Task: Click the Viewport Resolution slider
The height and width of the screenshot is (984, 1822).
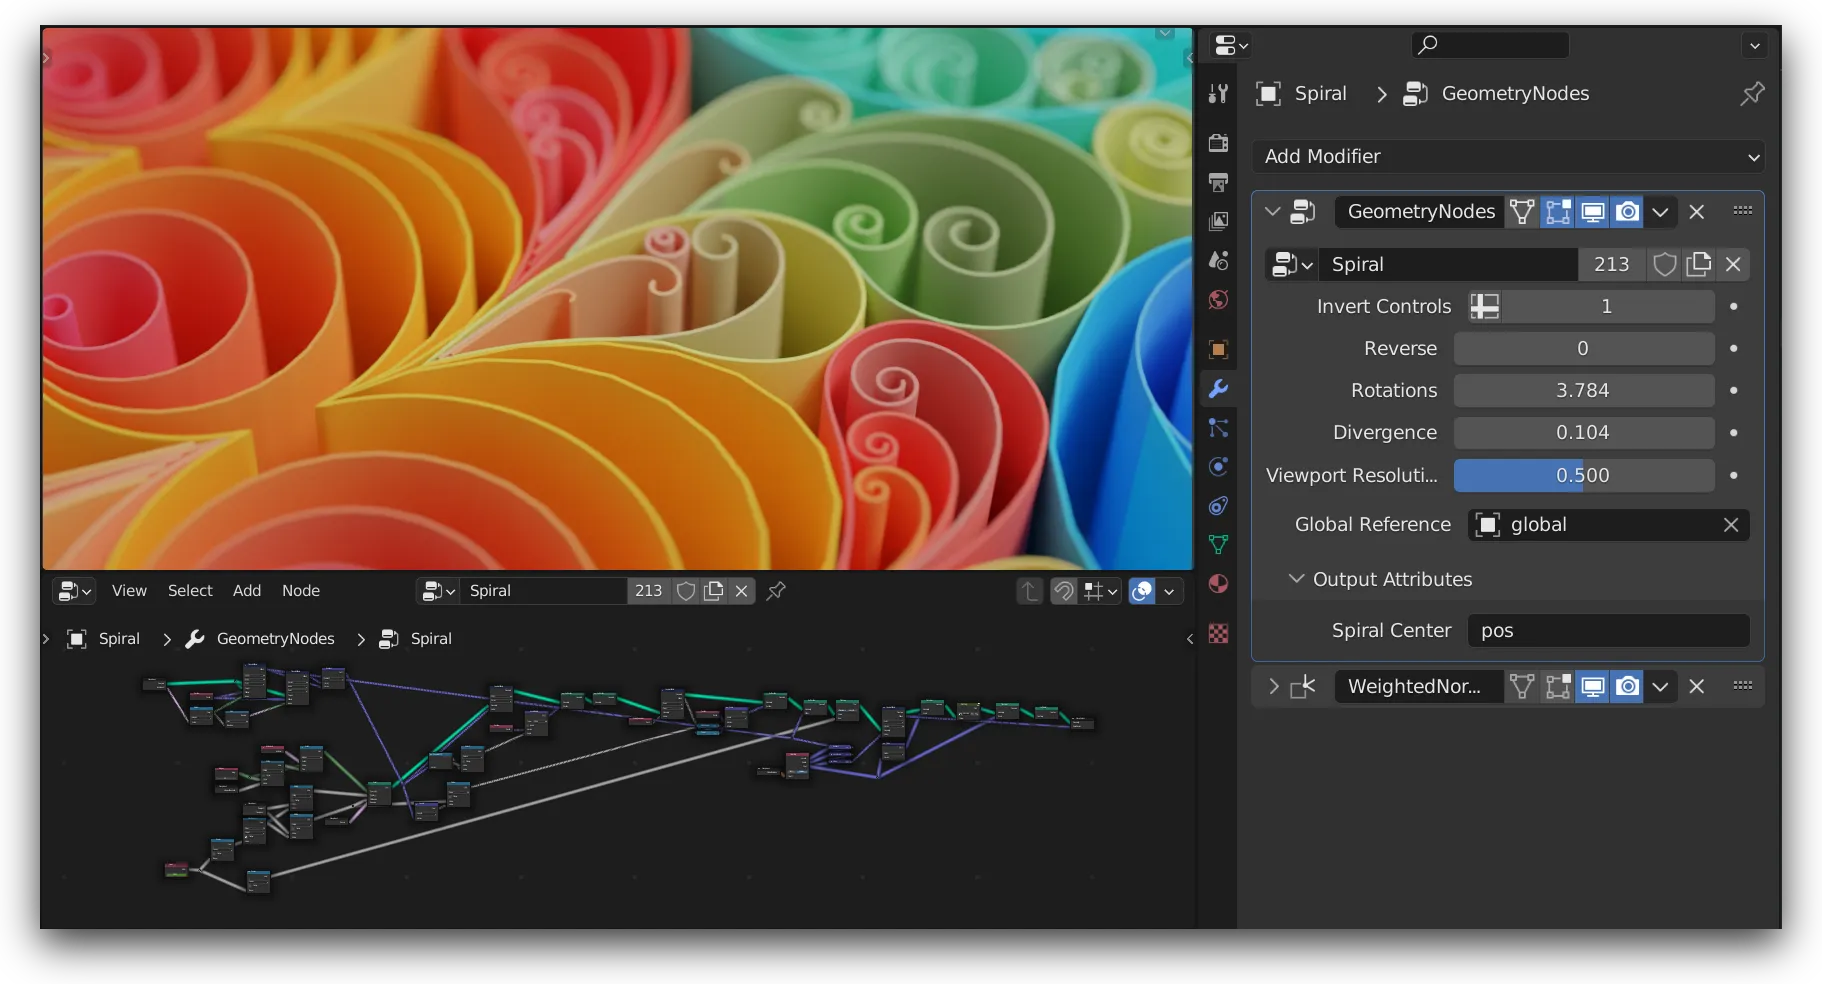Action: (x=1583, y=476)
